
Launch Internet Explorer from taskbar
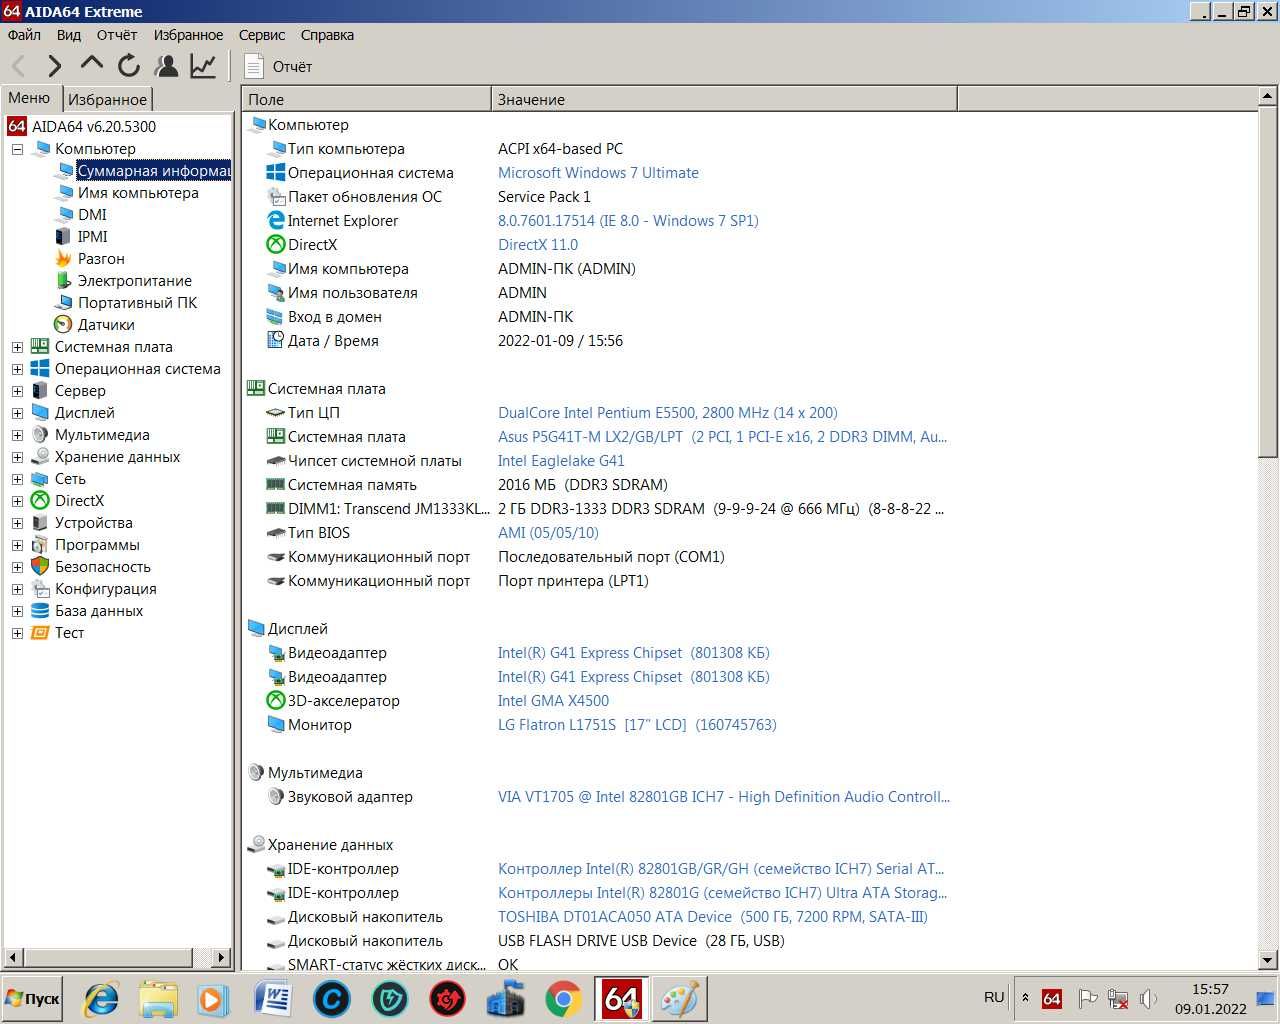pyautogui.click(x=100, y=999)
